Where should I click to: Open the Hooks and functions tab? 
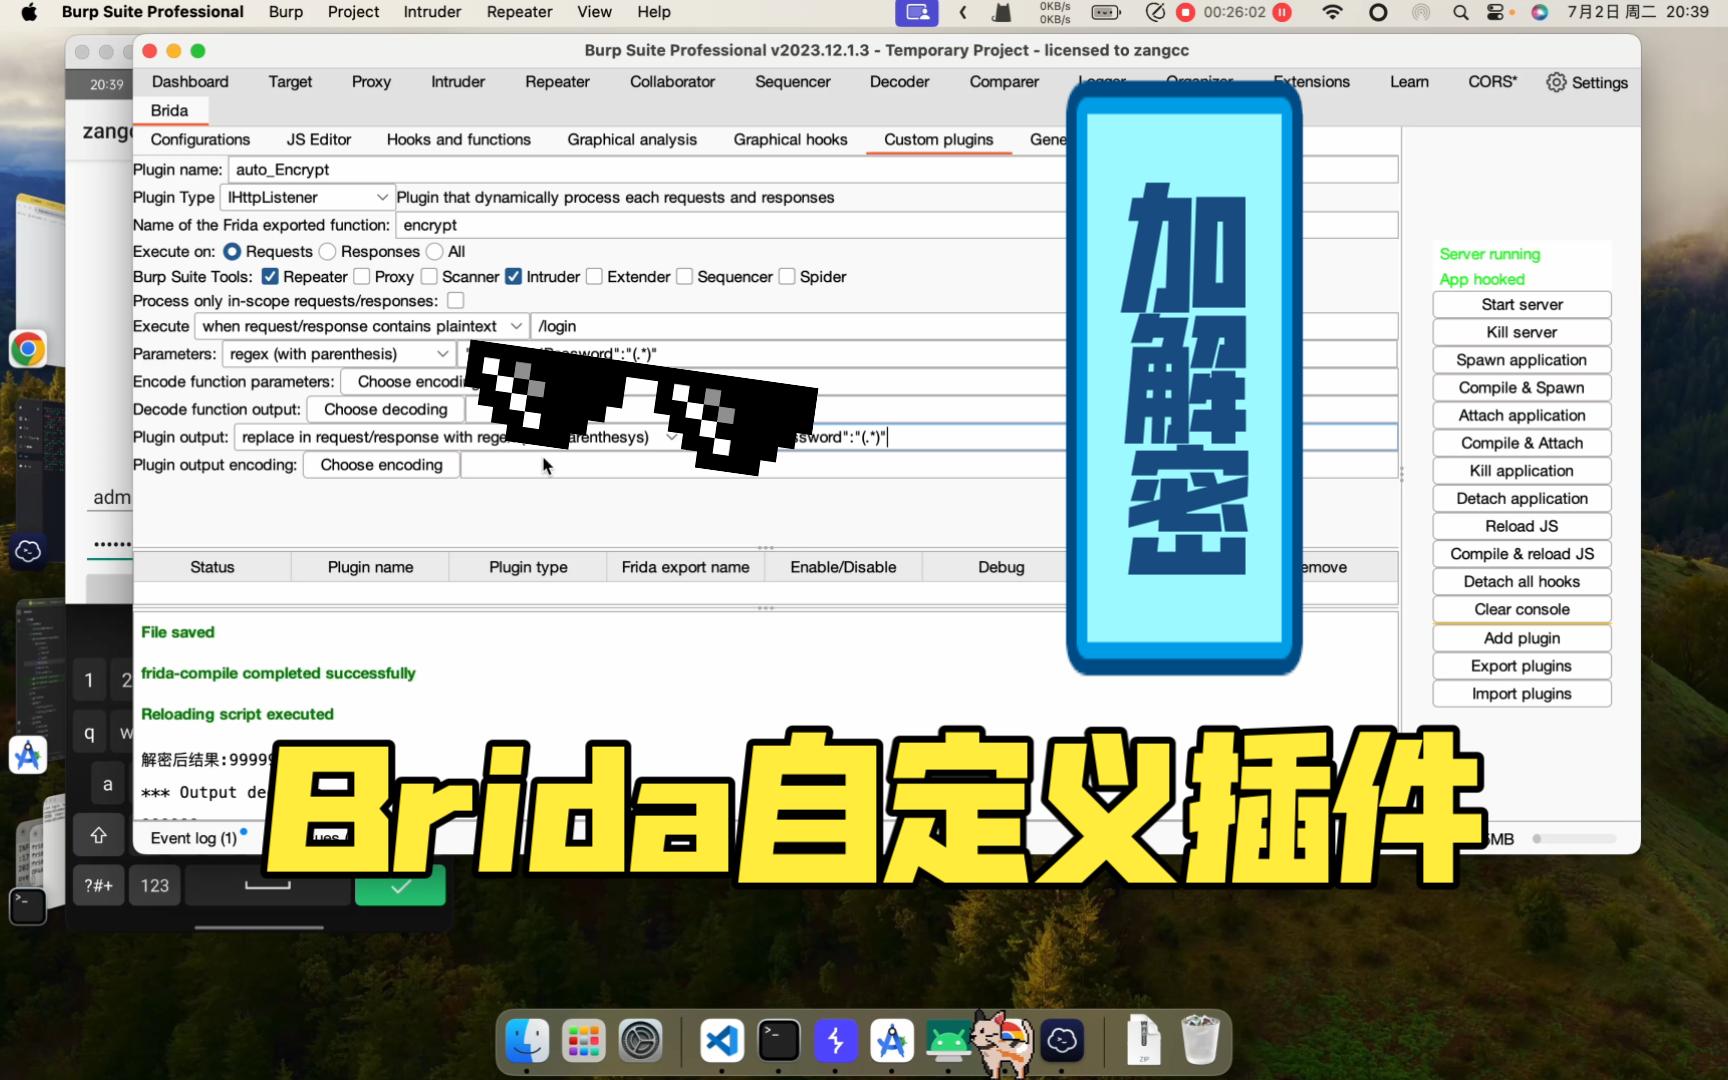459,140
